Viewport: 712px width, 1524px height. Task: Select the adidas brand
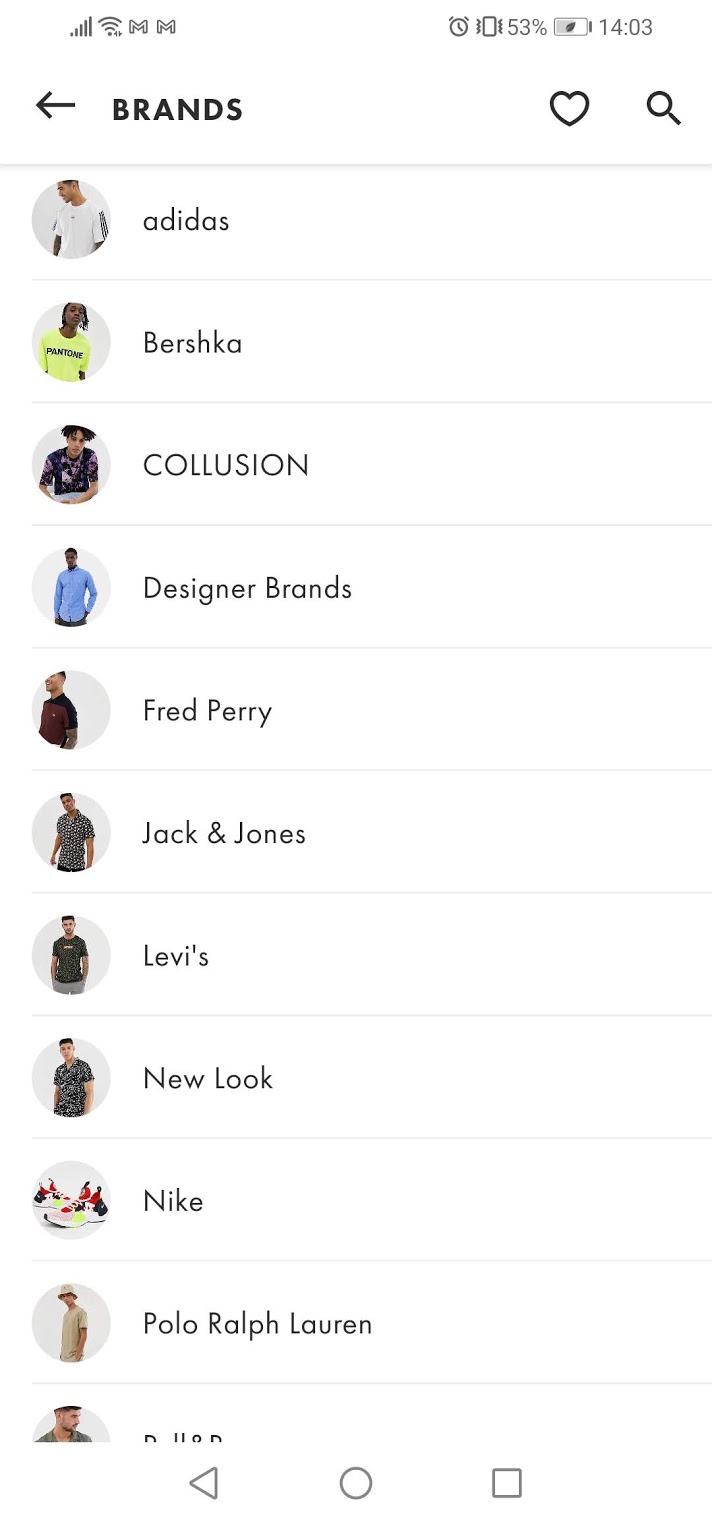point(186,220)
